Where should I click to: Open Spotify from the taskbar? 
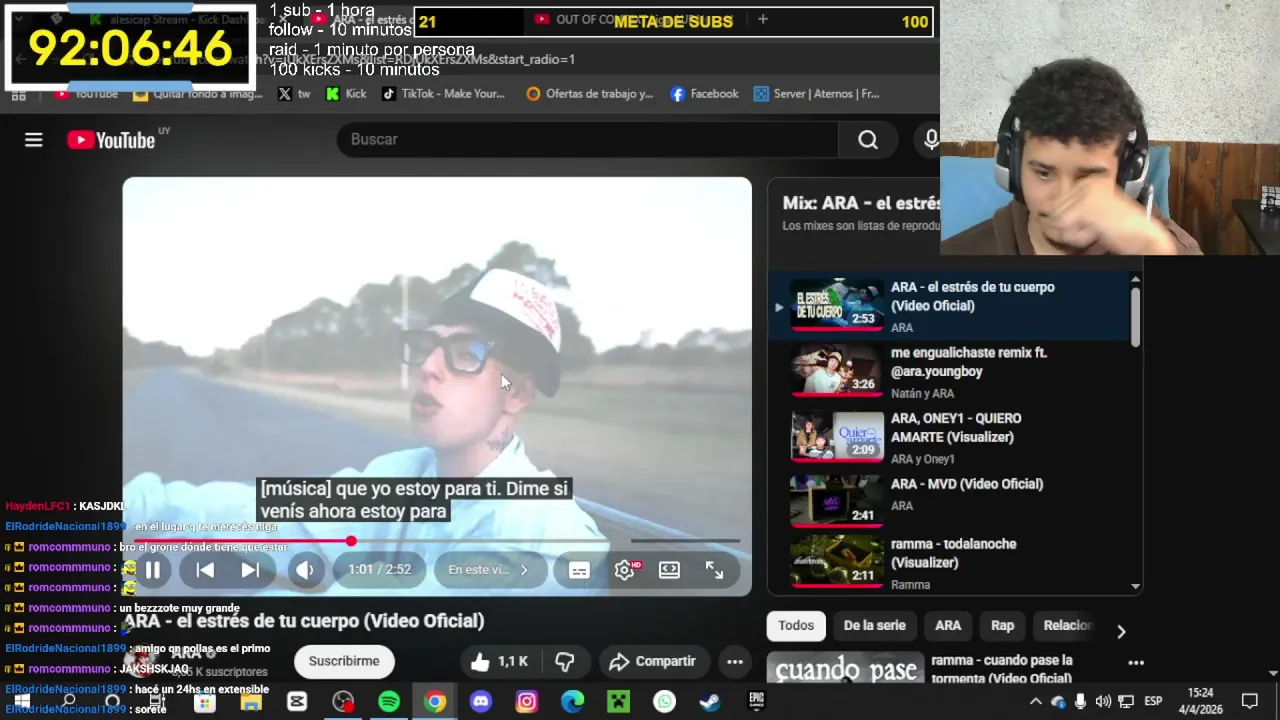pos(389,702)
